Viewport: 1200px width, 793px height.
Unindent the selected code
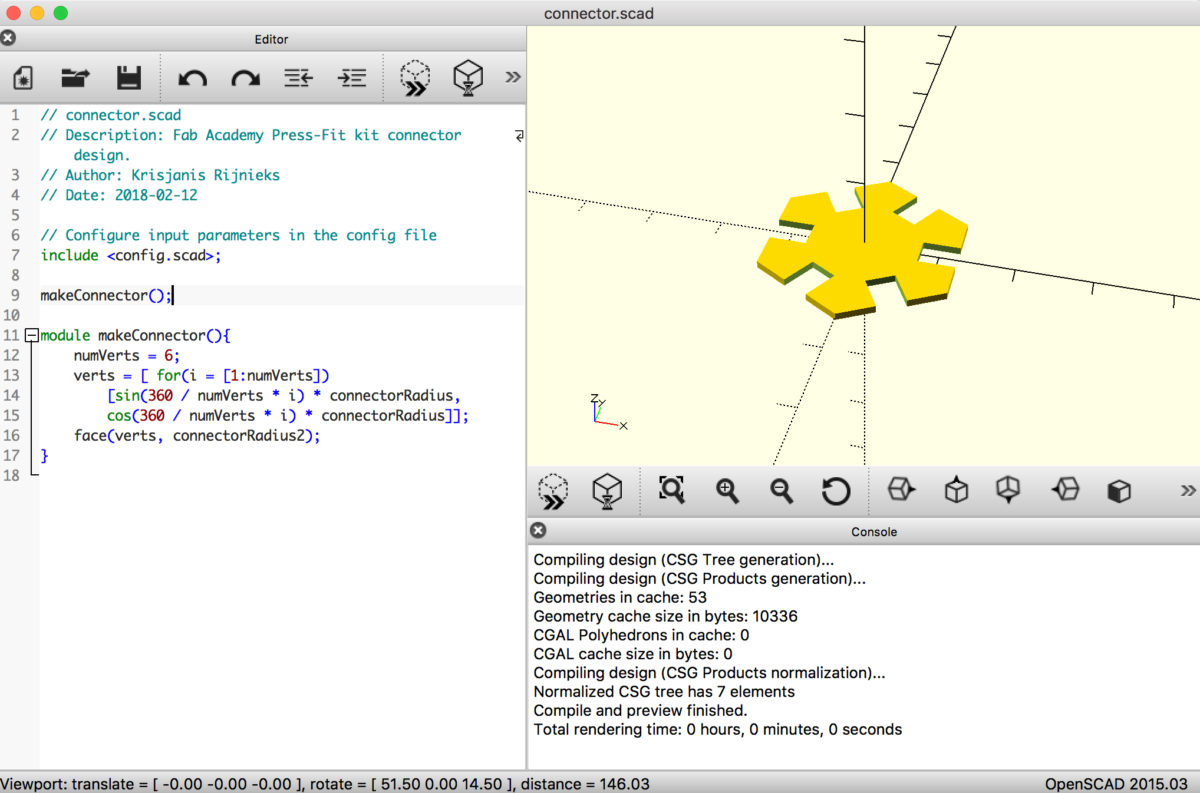point(297,77)
